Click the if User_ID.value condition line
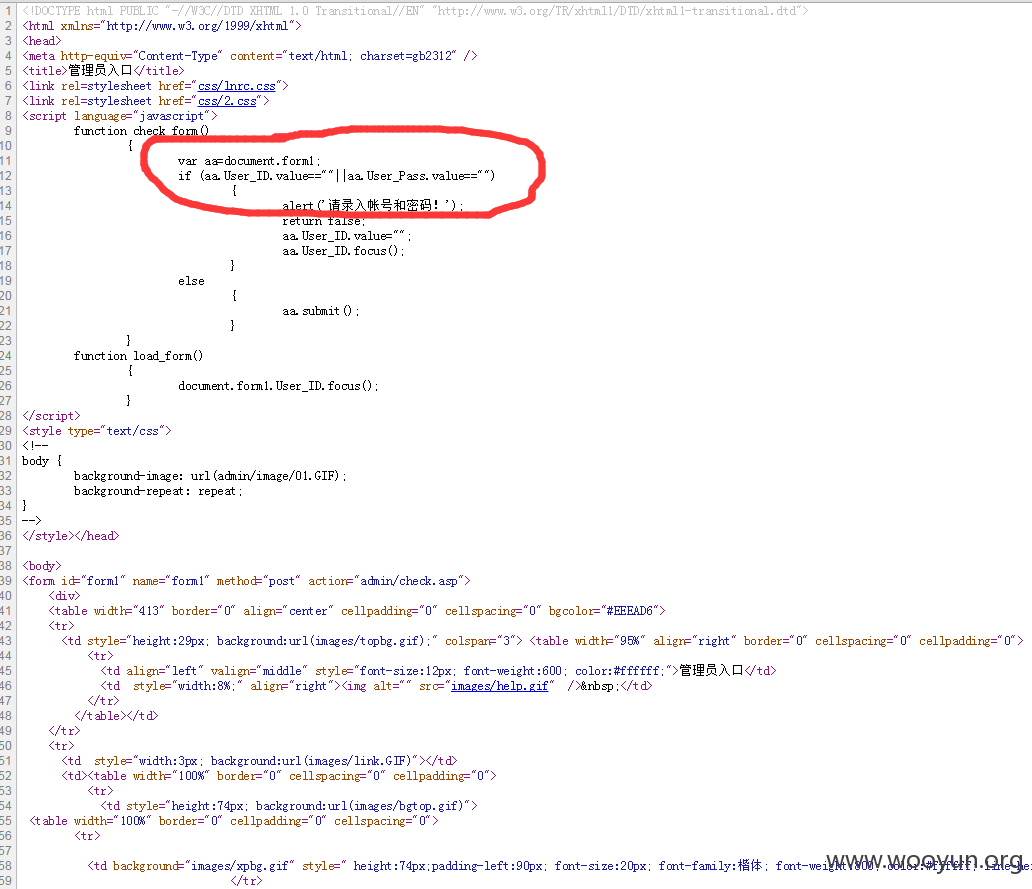The height and width of the screenshot is (889, 1032). pos(336,176)
